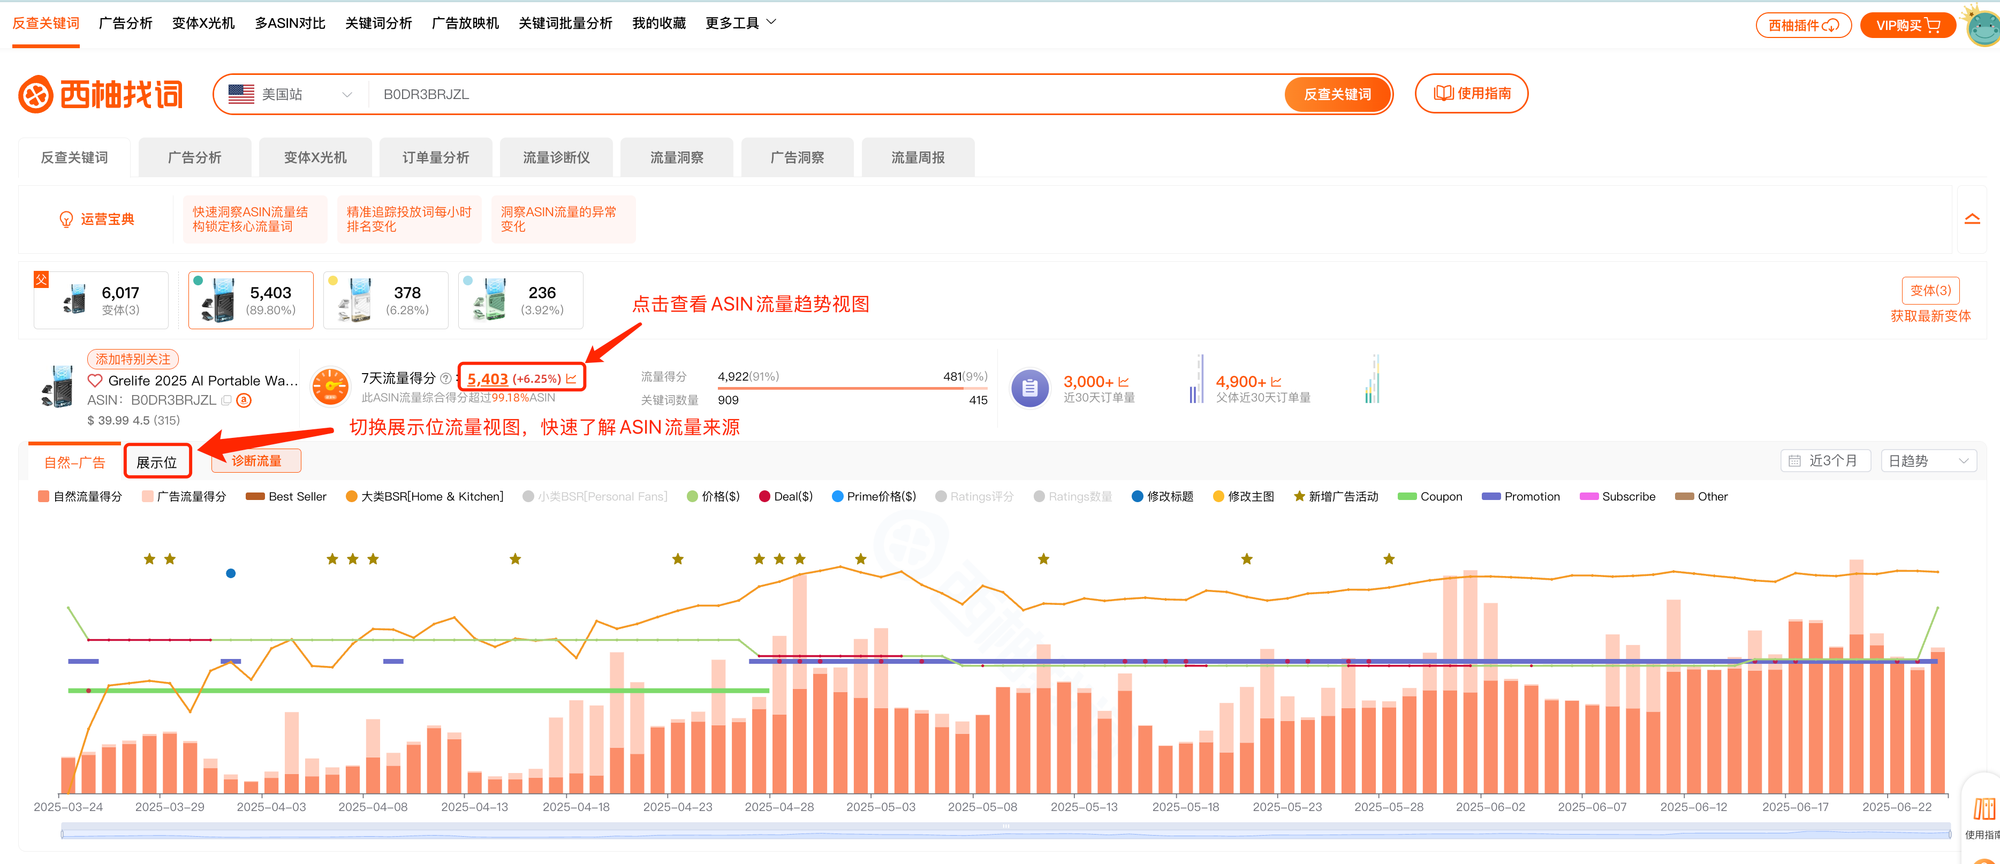The height and width of the screenshot is (864, 2000).
Task: Open 关键词批量分析 in top navigation
Action: 565,23
